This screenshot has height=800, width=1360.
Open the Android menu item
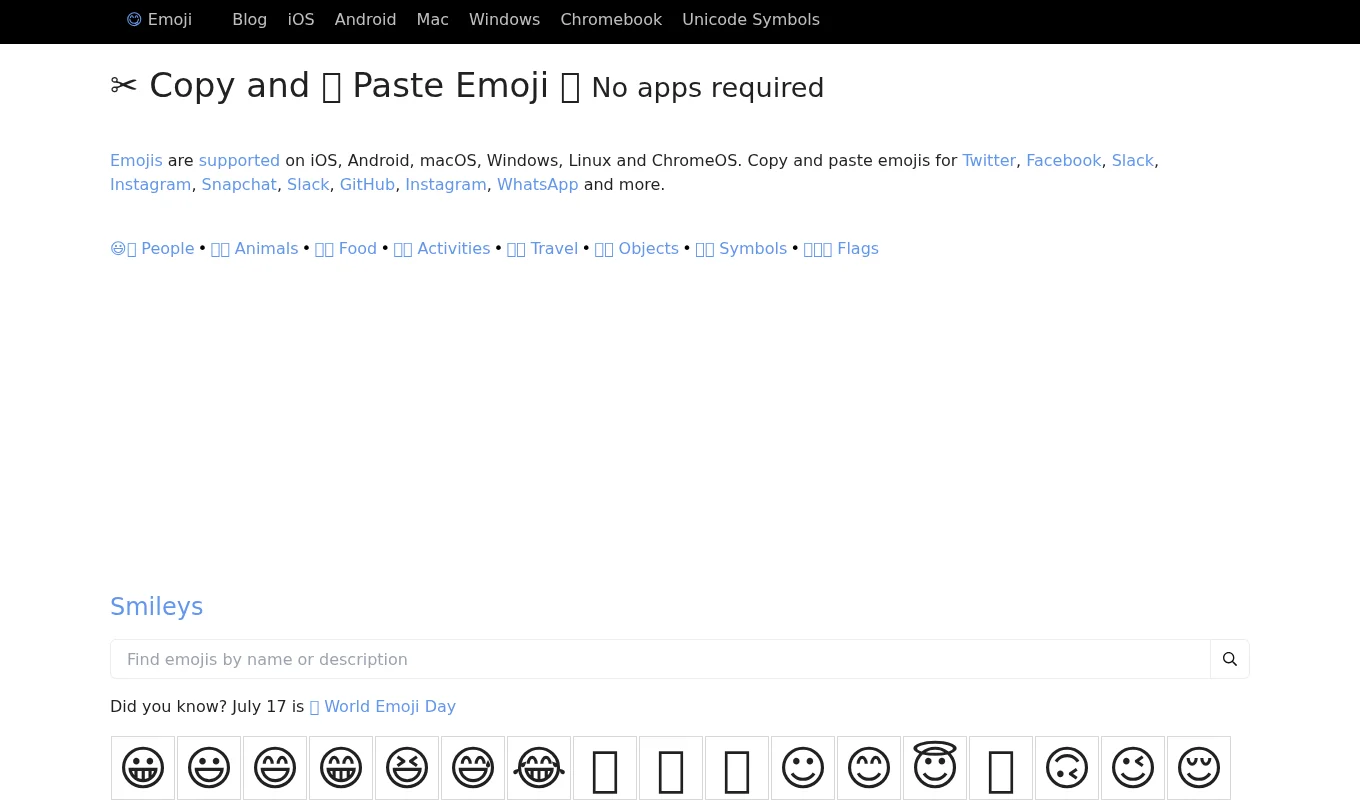(365, 19)
